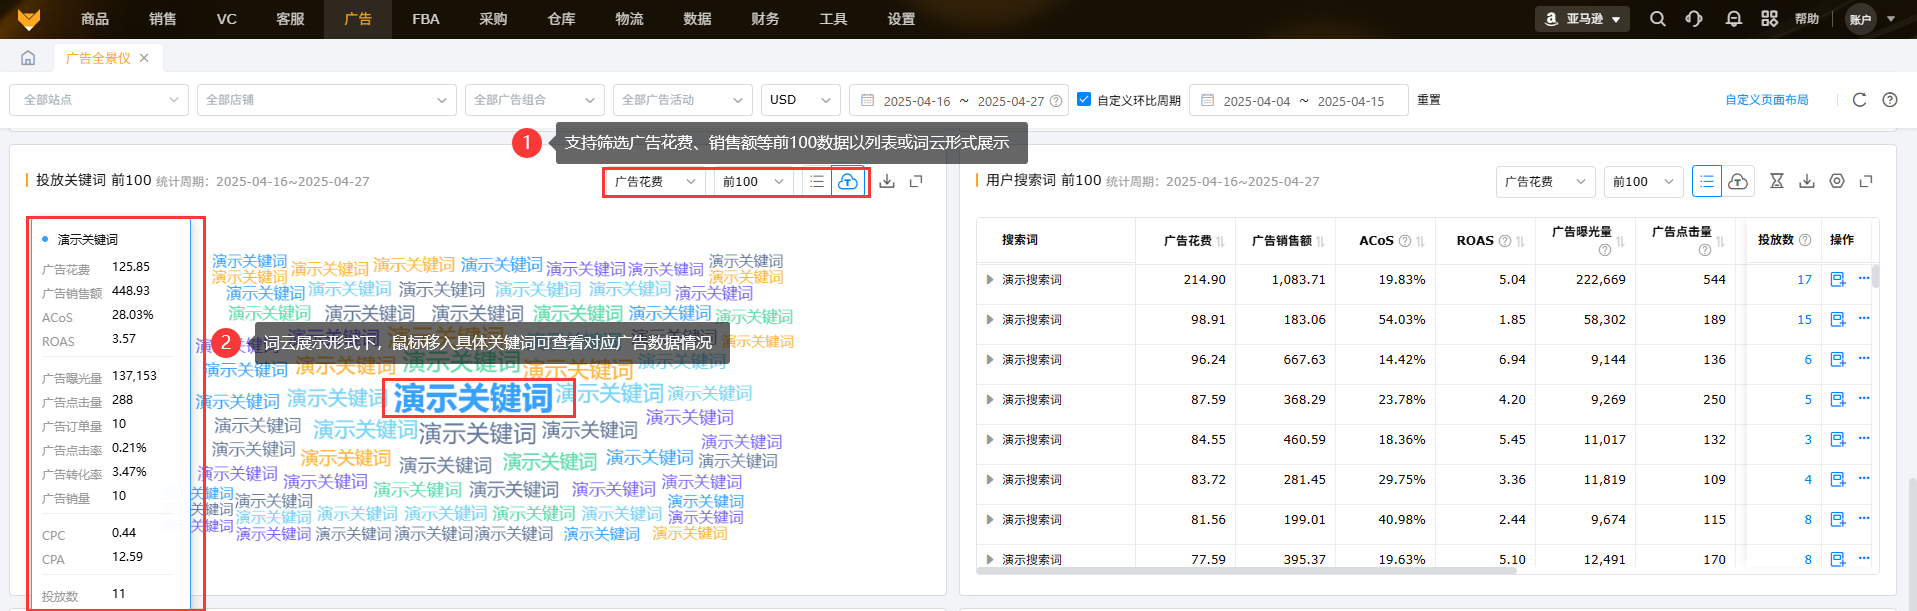
Task: Click add icon in the 214.90 row
Action: pos(1838,280)
